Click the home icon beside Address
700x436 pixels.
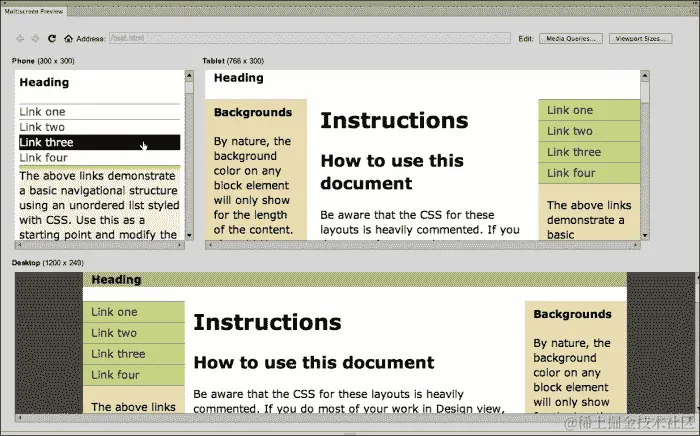tap(68, 39)
